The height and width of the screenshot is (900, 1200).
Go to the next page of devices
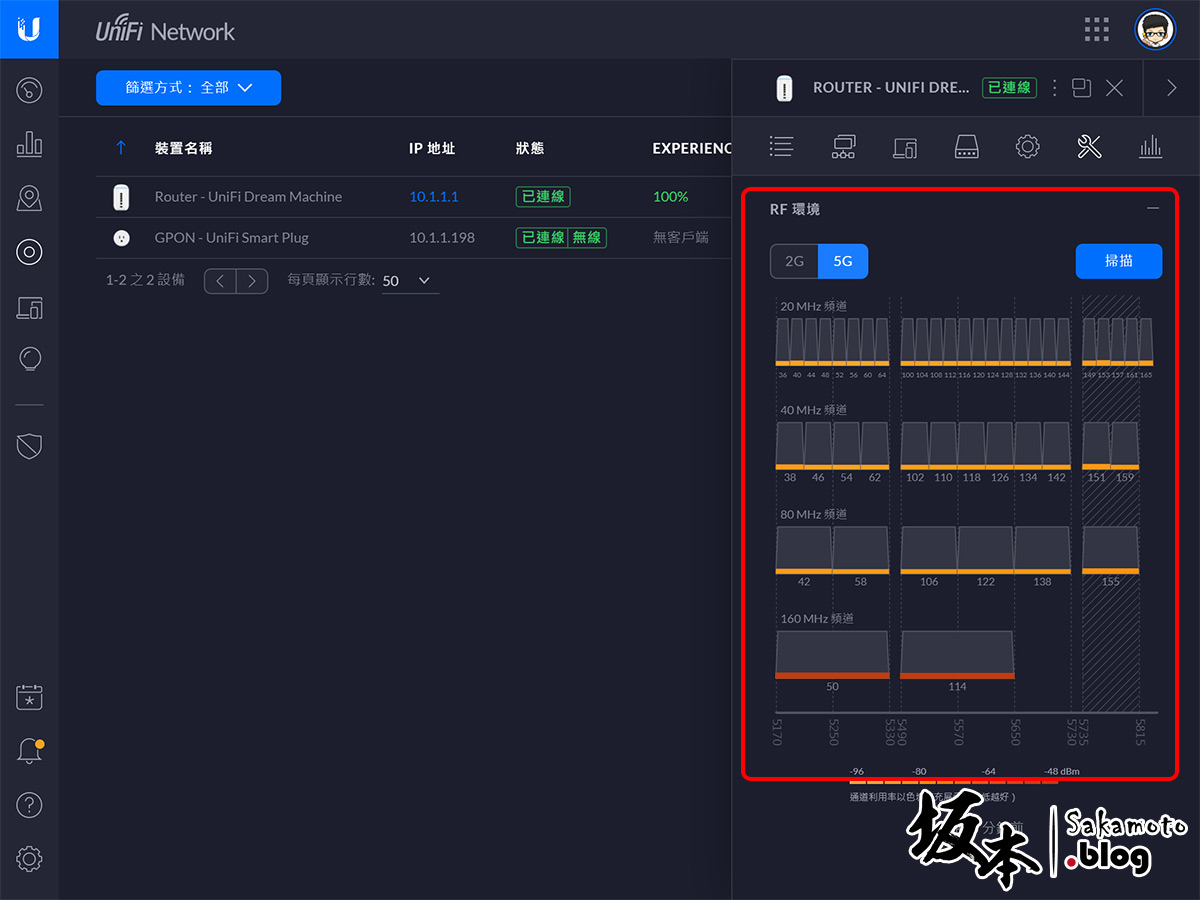(252, 281)
